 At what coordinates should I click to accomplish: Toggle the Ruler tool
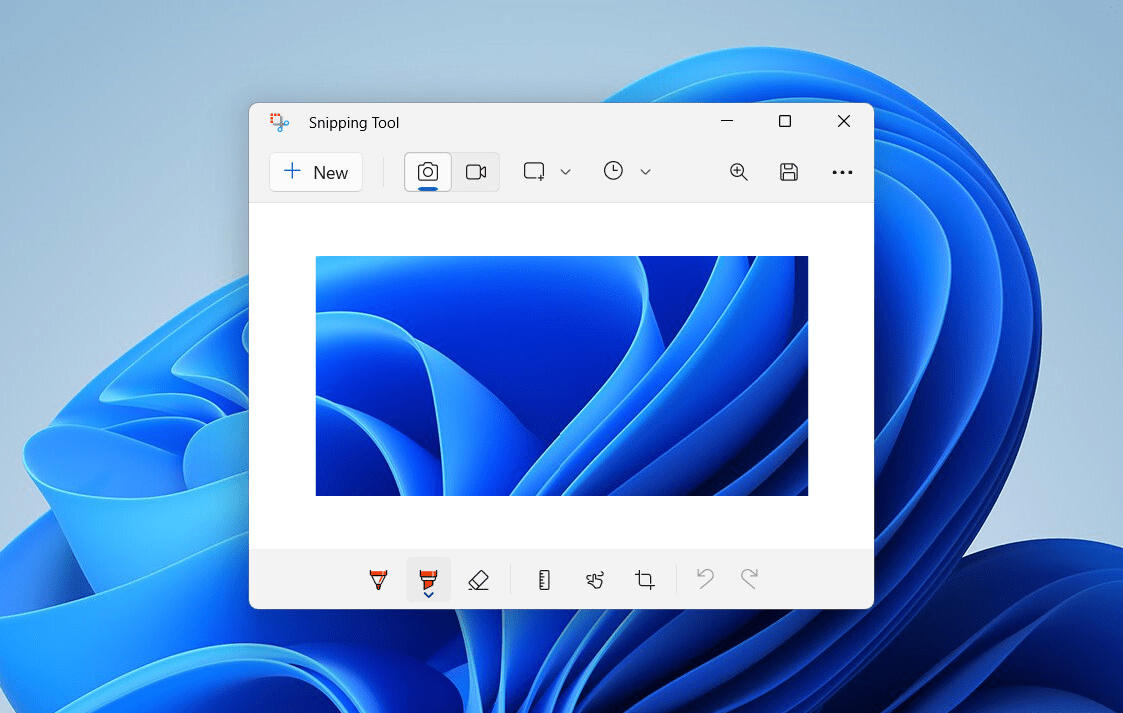[544, 579]
